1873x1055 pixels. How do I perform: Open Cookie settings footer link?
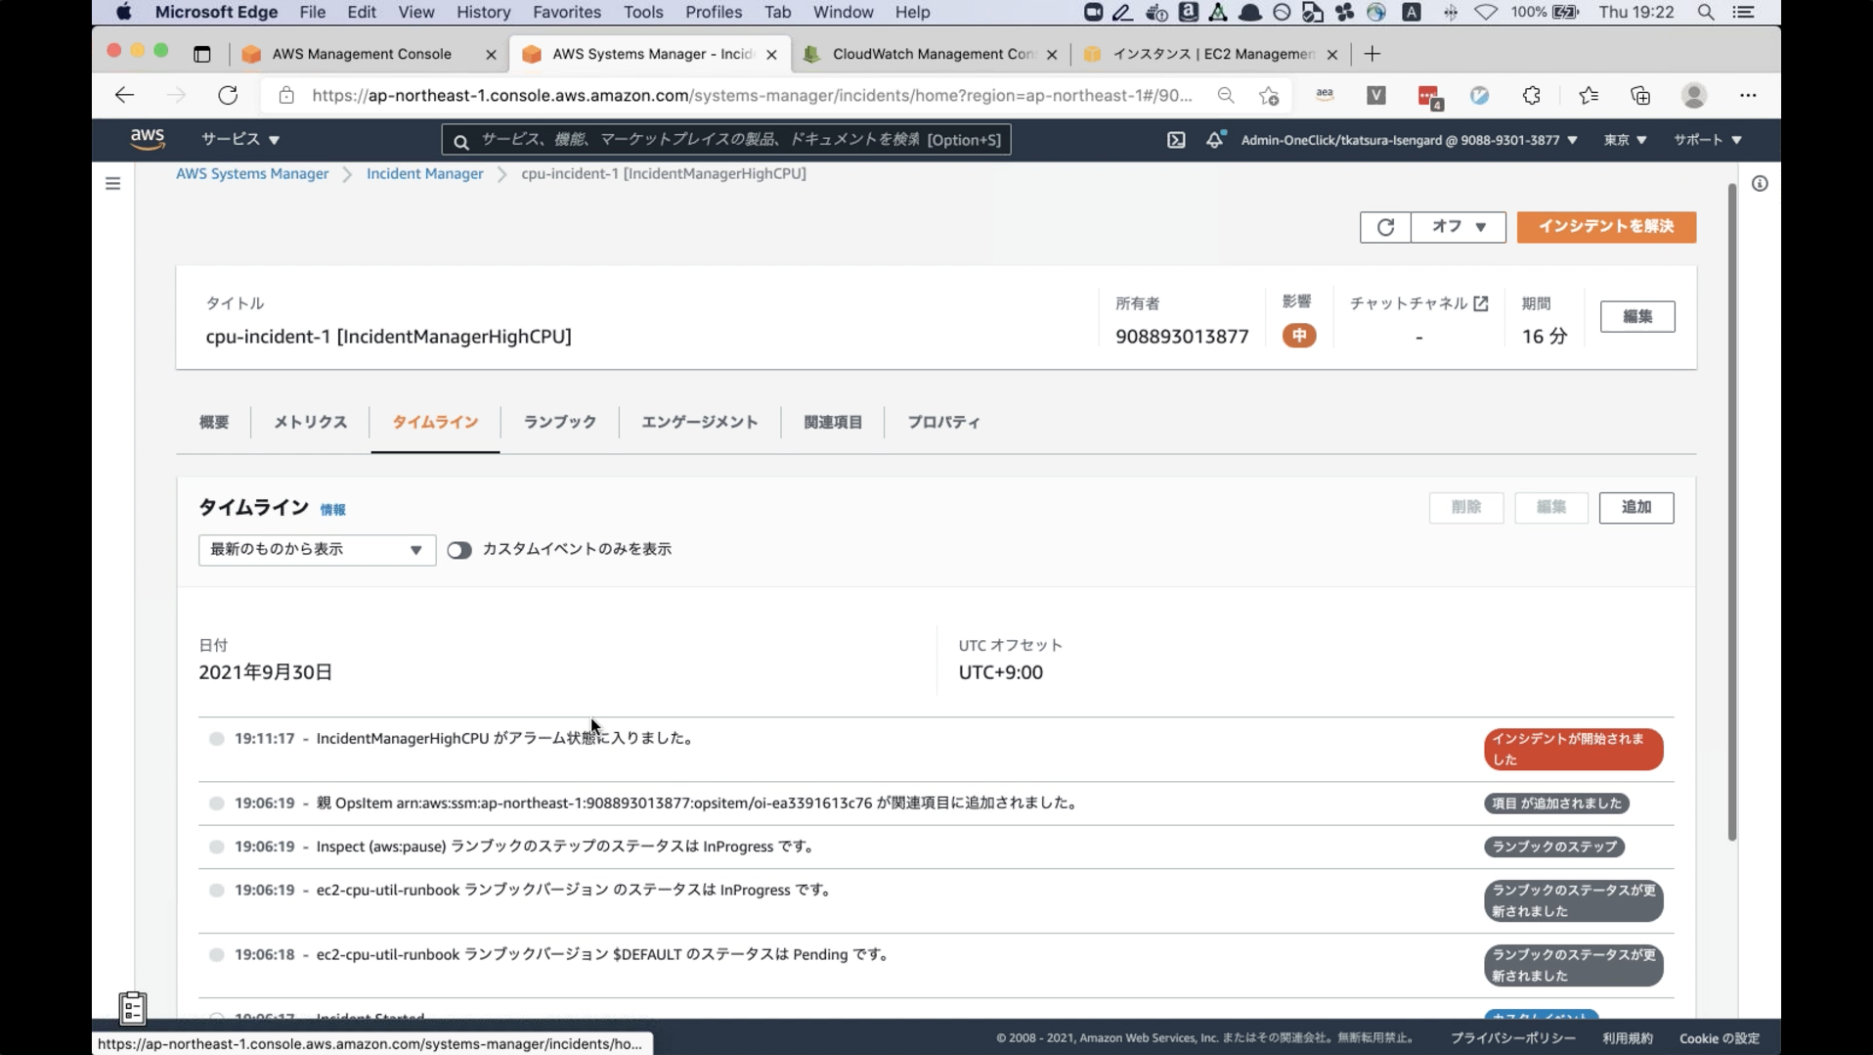click(x=1719, y=1038)
